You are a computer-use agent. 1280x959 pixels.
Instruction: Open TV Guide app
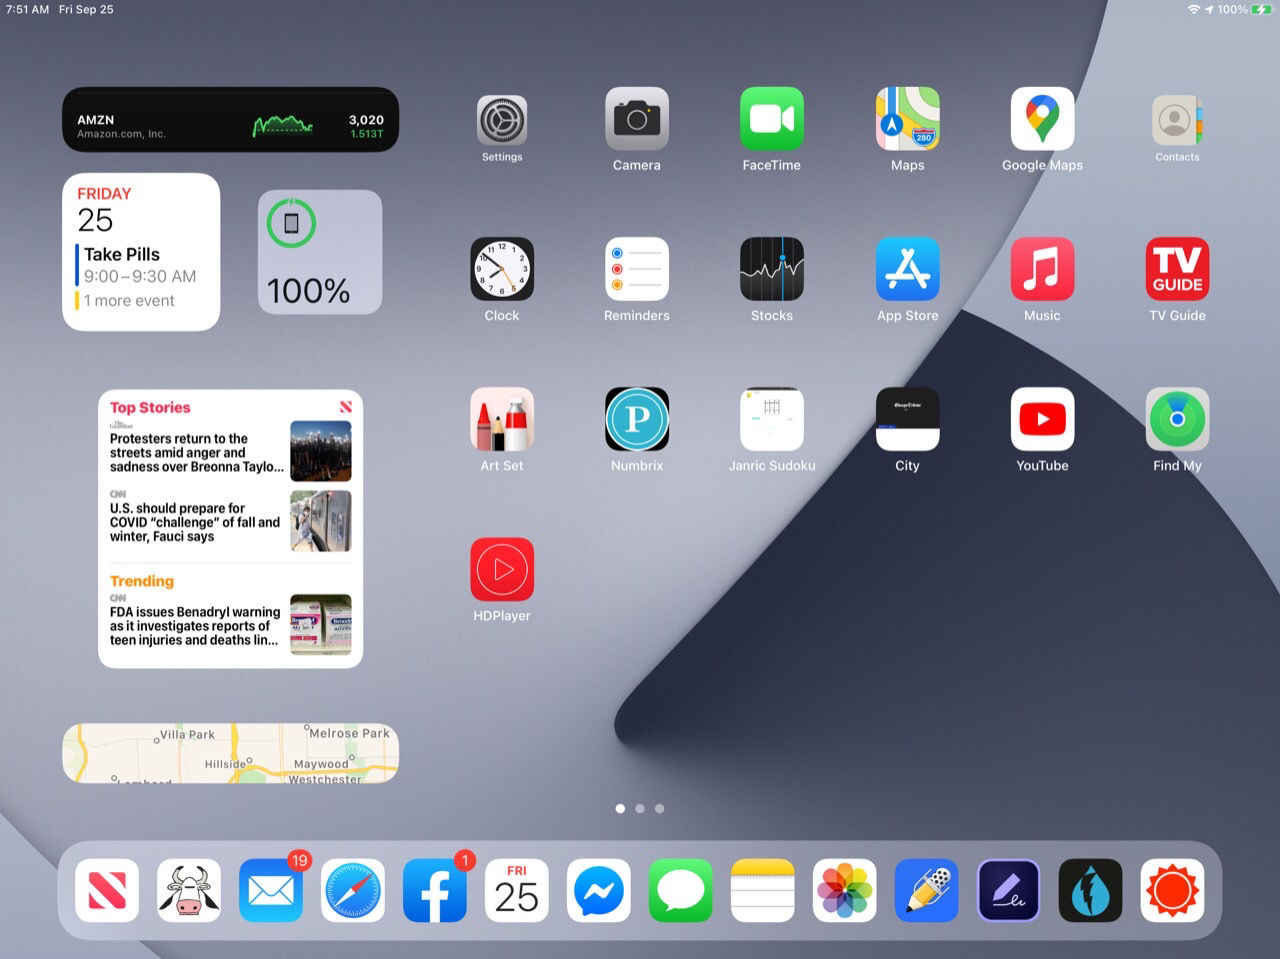(x=1178, y=269)
